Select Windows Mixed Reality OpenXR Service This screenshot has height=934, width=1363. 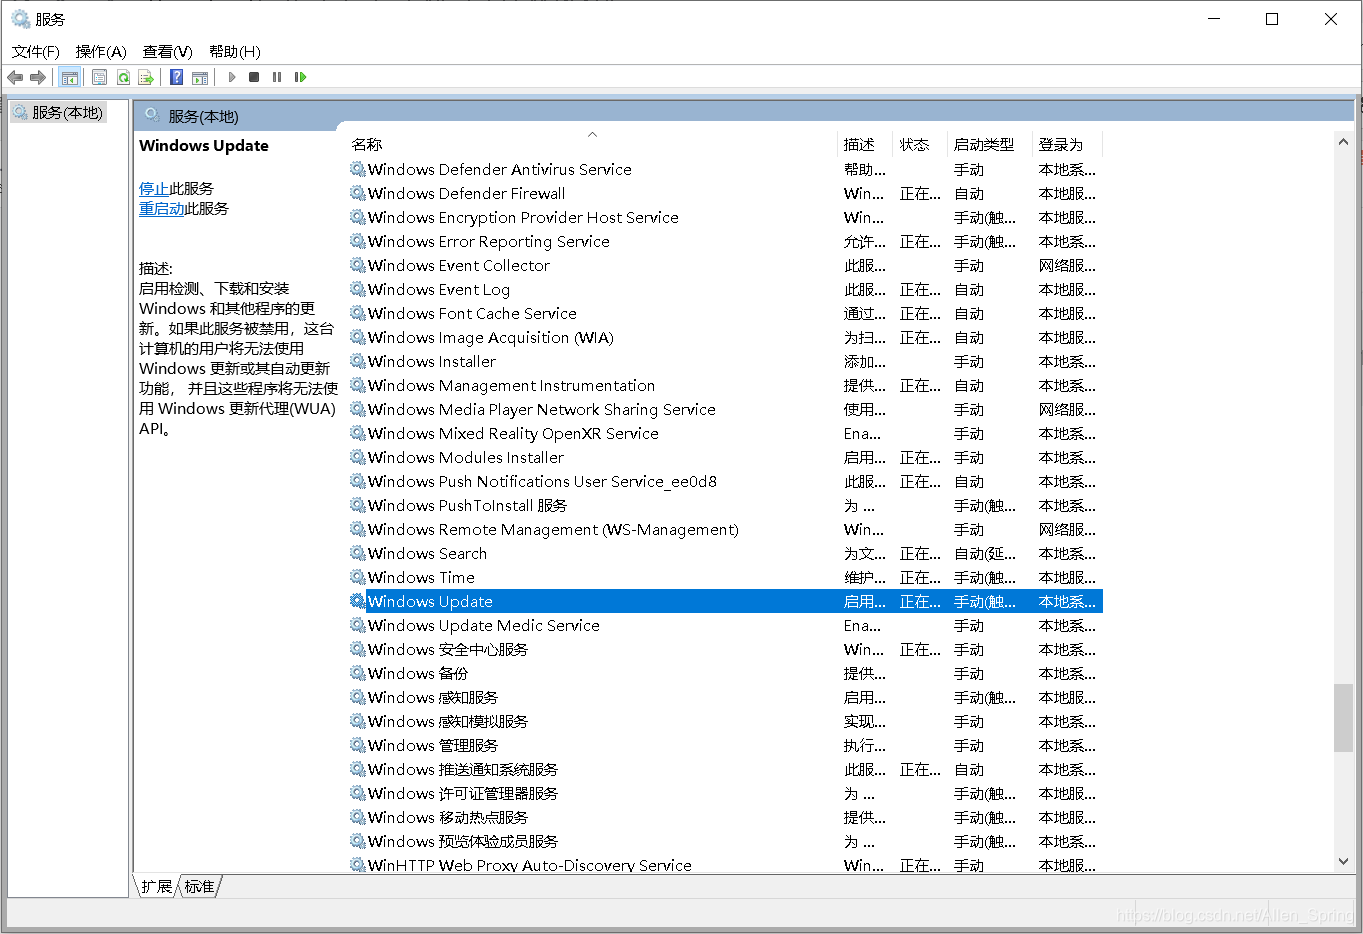click(725, 433)
